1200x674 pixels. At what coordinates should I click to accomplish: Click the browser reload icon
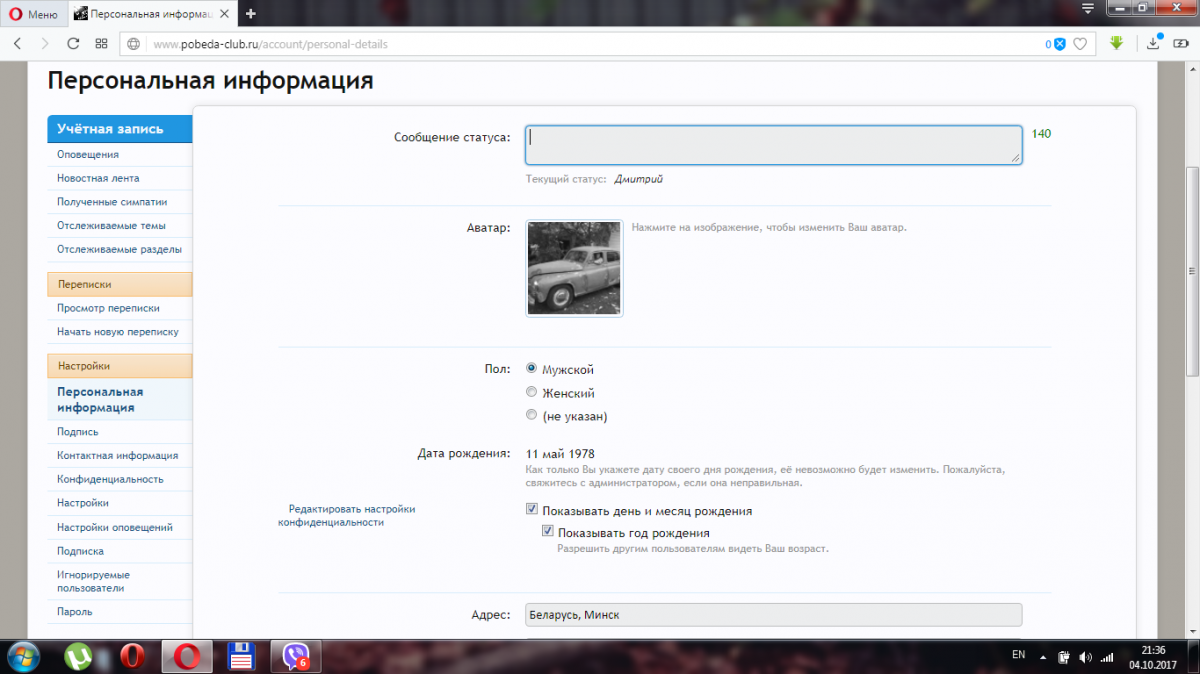[x=73, y=44]
